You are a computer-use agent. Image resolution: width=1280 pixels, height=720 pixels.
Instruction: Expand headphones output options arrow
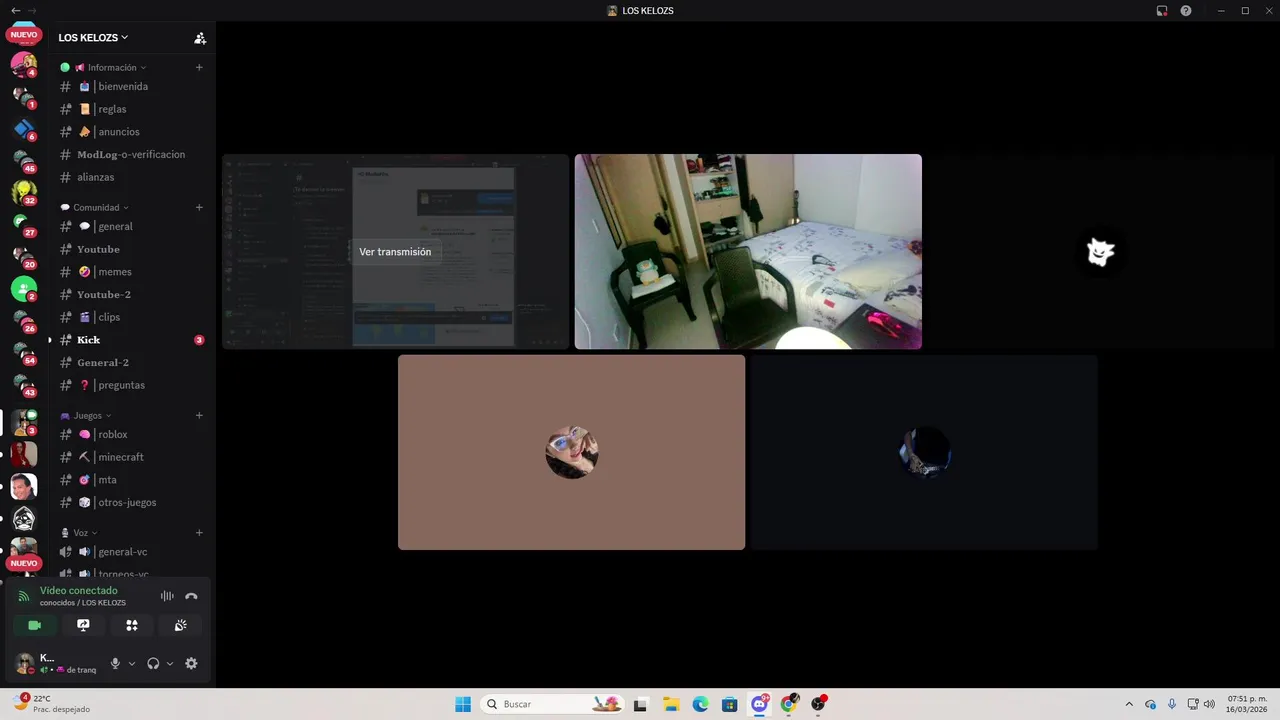coord(169,663)
